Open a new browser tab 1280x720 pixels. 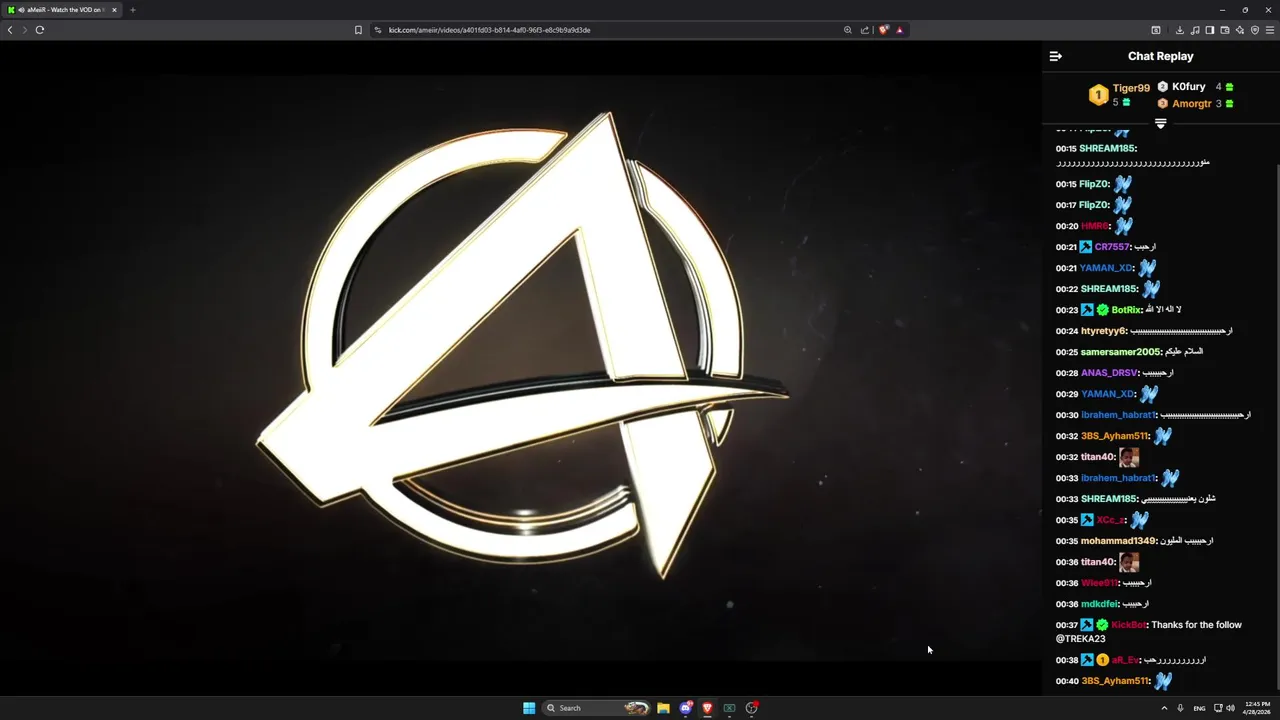coord(133,10)
